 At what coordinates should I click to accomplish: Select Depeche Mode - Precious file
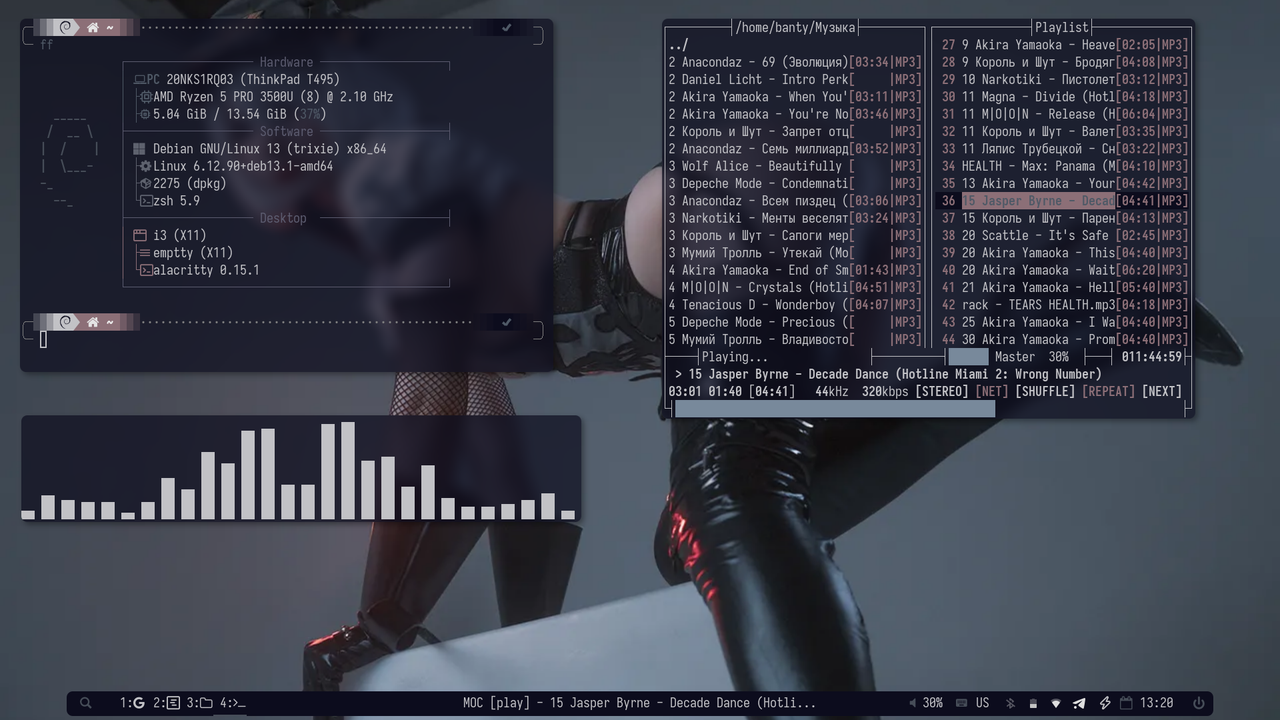click(x=795, y=322)
